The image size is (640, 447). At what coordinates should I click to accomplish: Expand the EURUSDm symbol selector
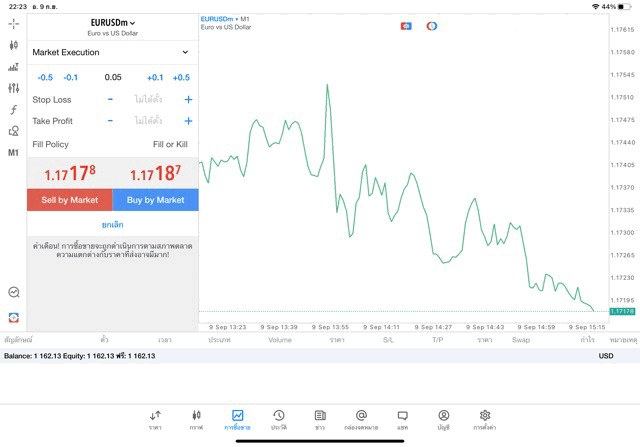click(112, 22)
